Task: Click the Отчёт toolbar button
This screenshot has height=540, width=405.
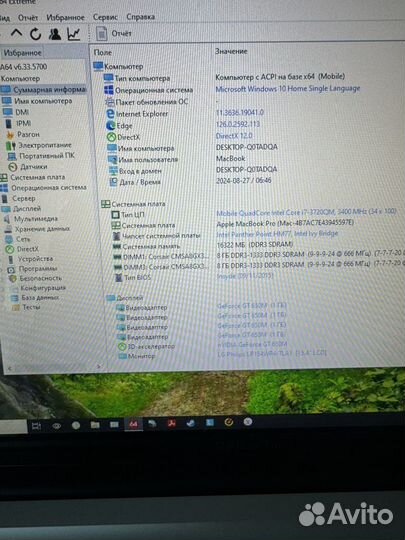Action: 114,33
